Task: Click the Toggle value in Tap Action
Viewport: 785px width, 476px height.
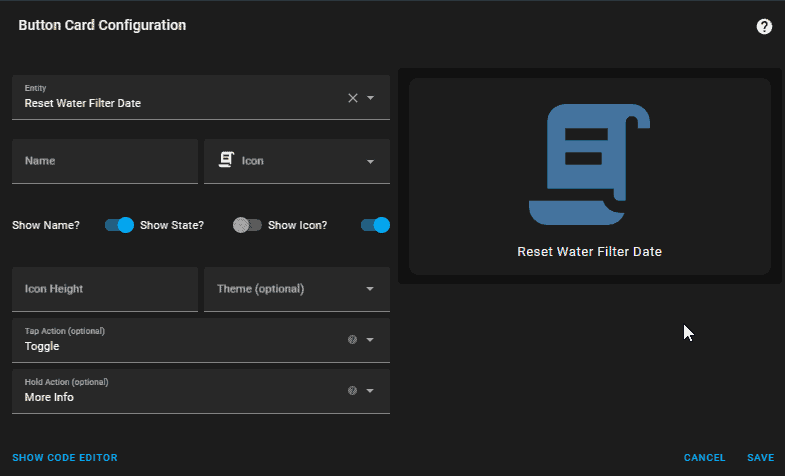Action: tap(42, 346)
